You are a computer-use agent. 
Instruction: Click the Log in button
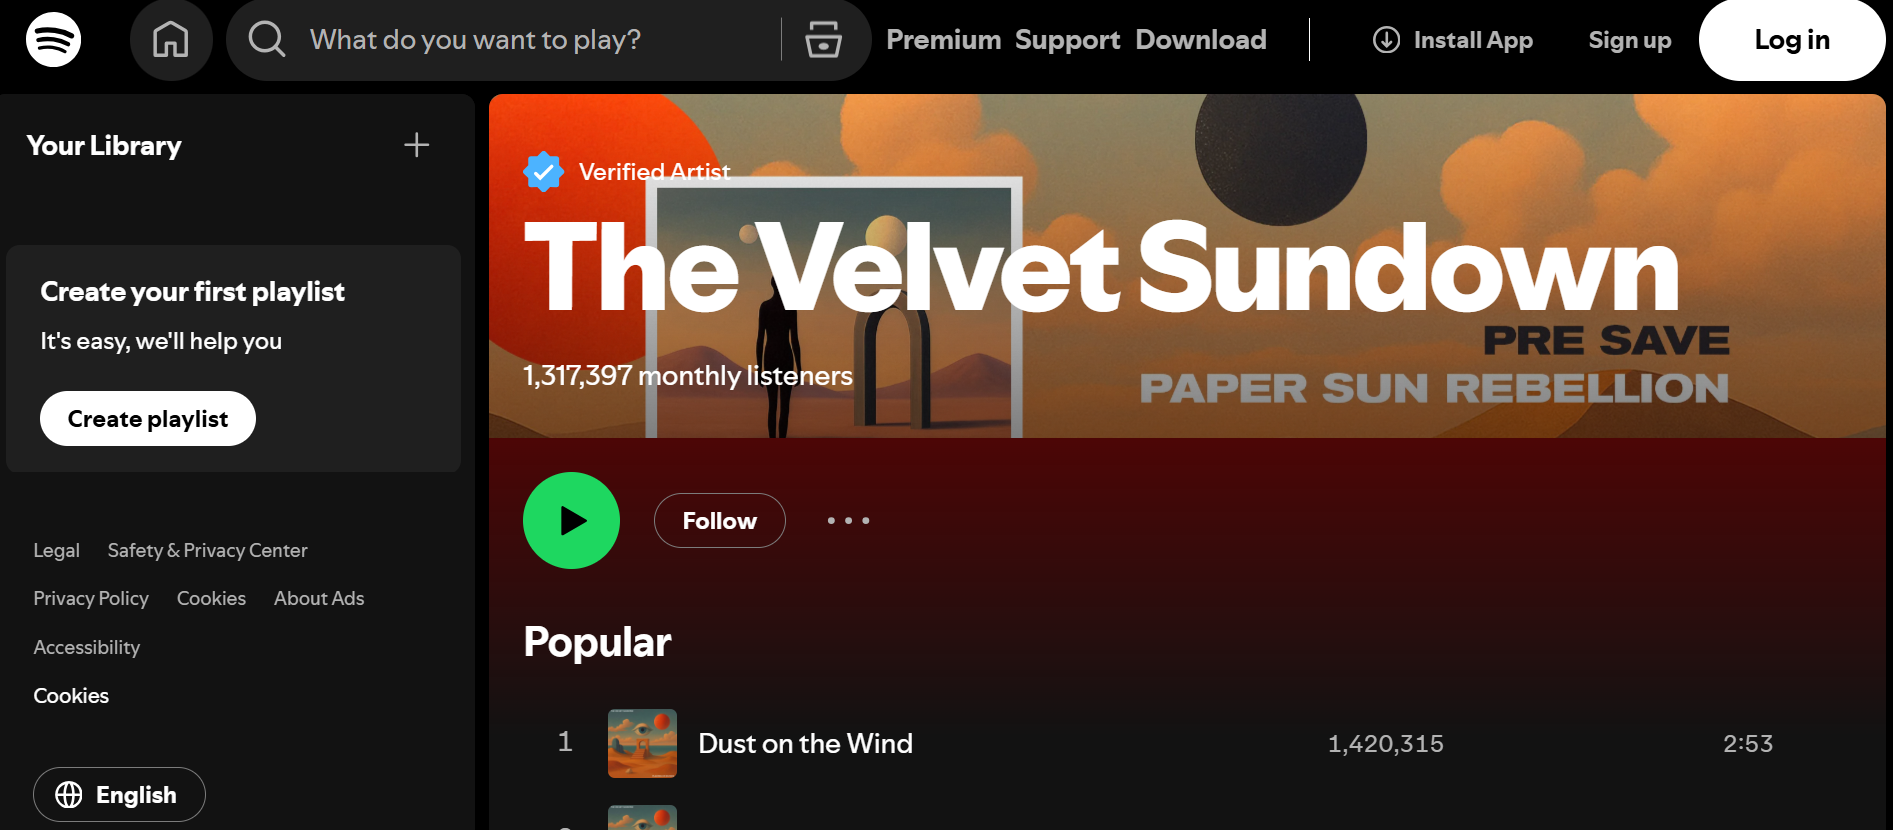point(1792,40)
